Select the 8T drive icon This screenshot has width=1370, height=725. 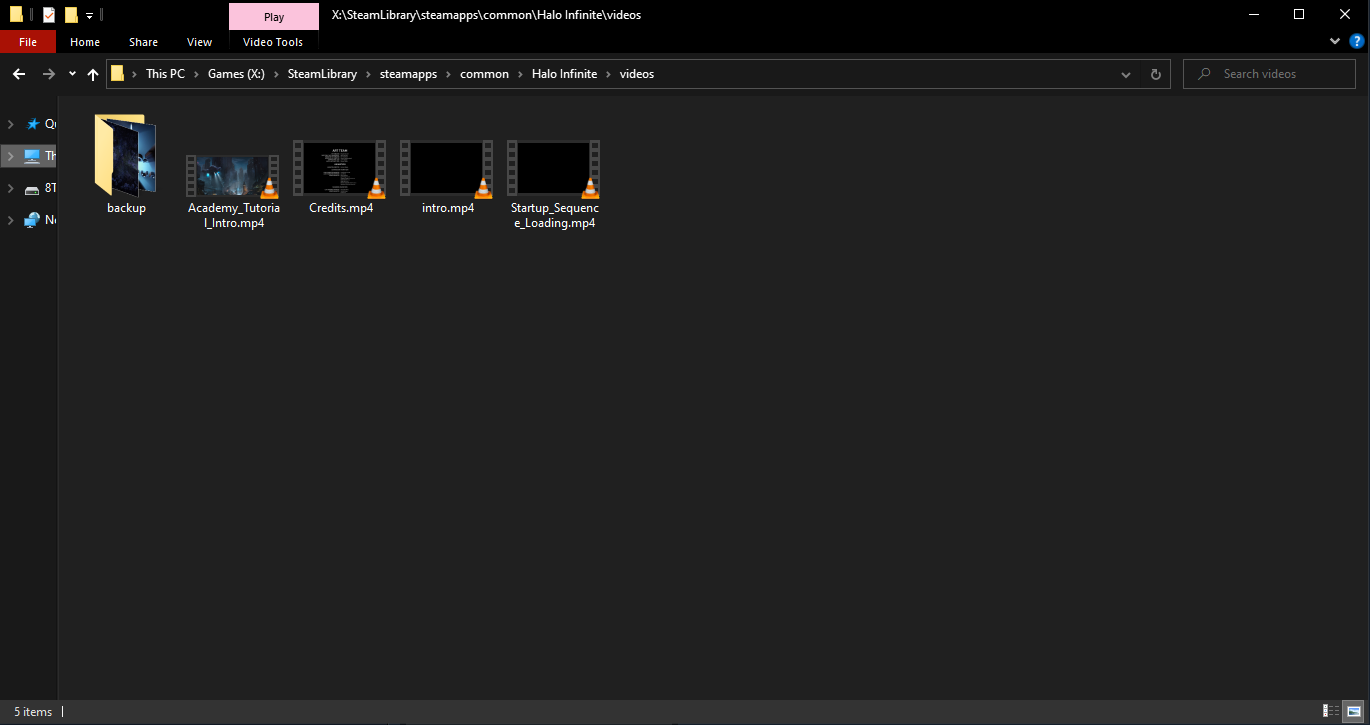[x=32, y=188]
